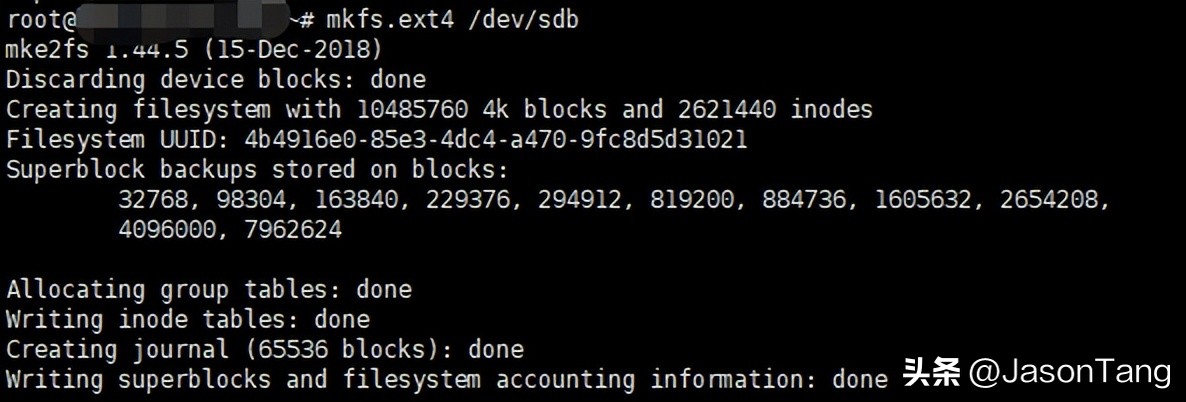Click the 7962624 backup block number
The image size is (1186, 402).
tap(285, 230)
